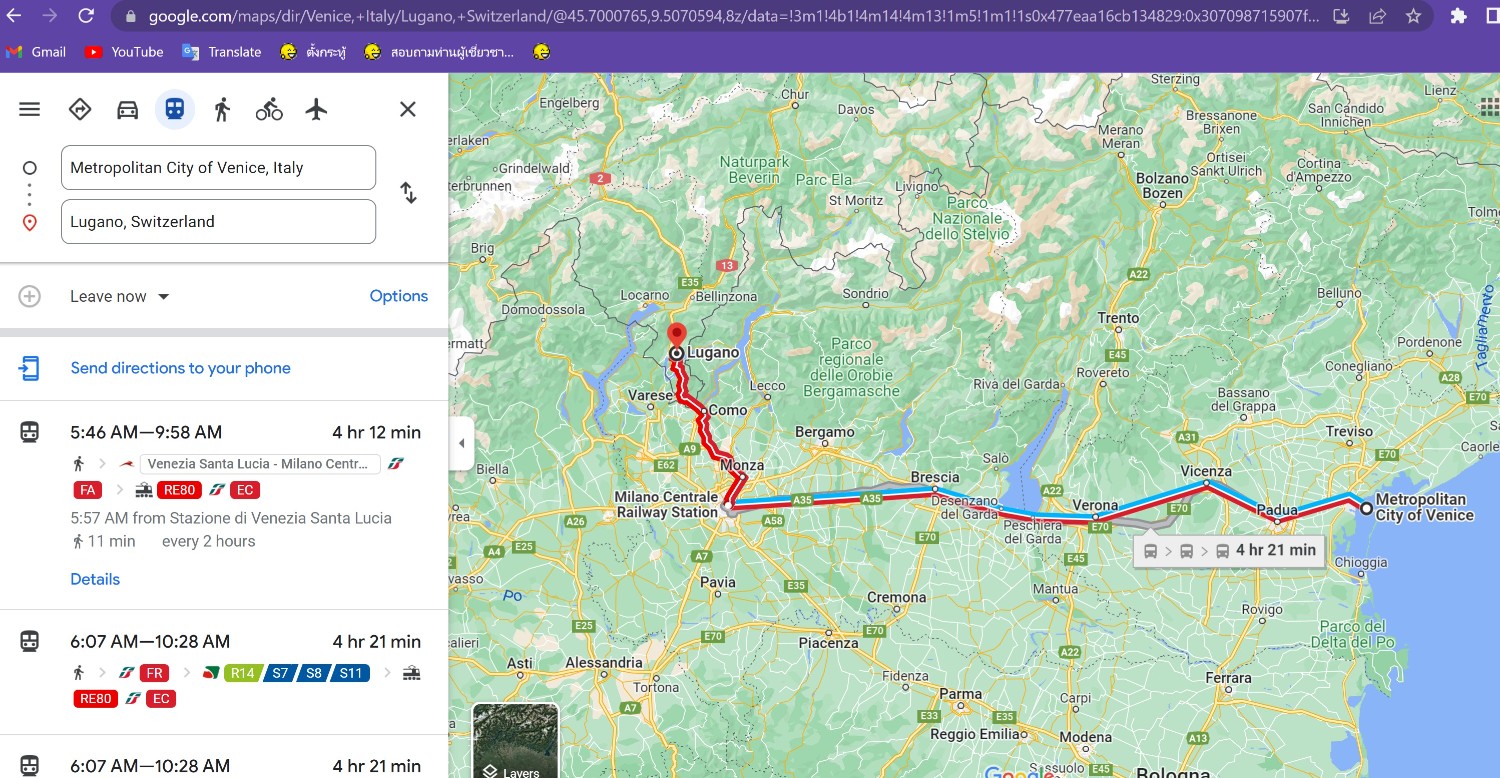Click the Lugano, Switzerland destination field

click(x=218, y=222)
